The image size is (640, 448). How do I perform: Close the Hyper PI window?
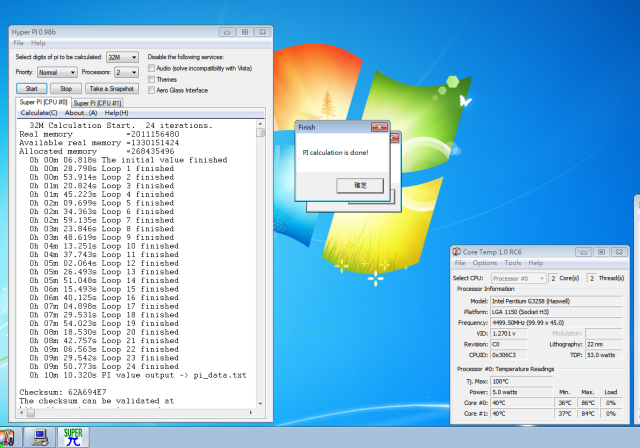[x=263, y=32]
